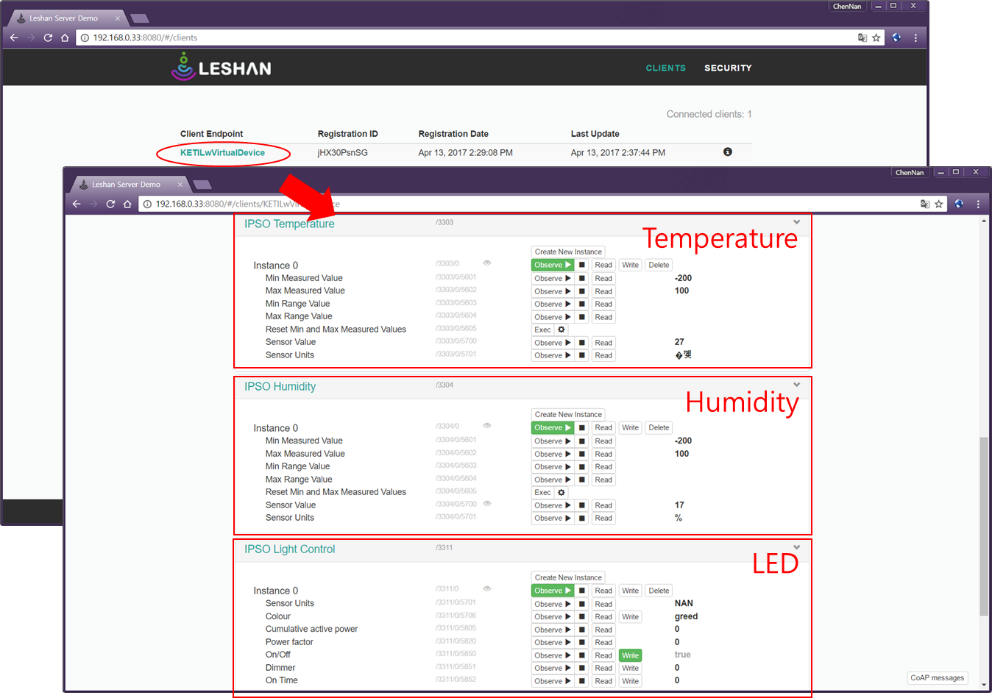Stop observing Temperature Sensor Value
Screen dimensions: 992x698
[582, 343]
